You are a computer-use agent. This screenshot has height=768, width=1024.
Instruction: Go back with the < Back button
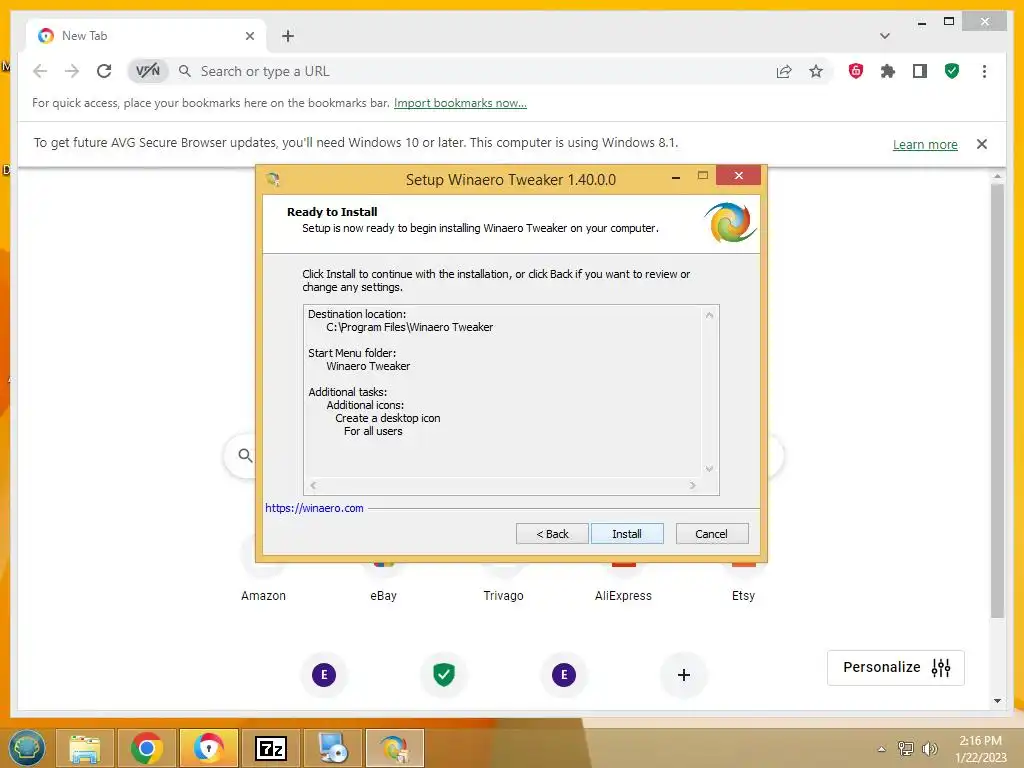click(552, 534)
